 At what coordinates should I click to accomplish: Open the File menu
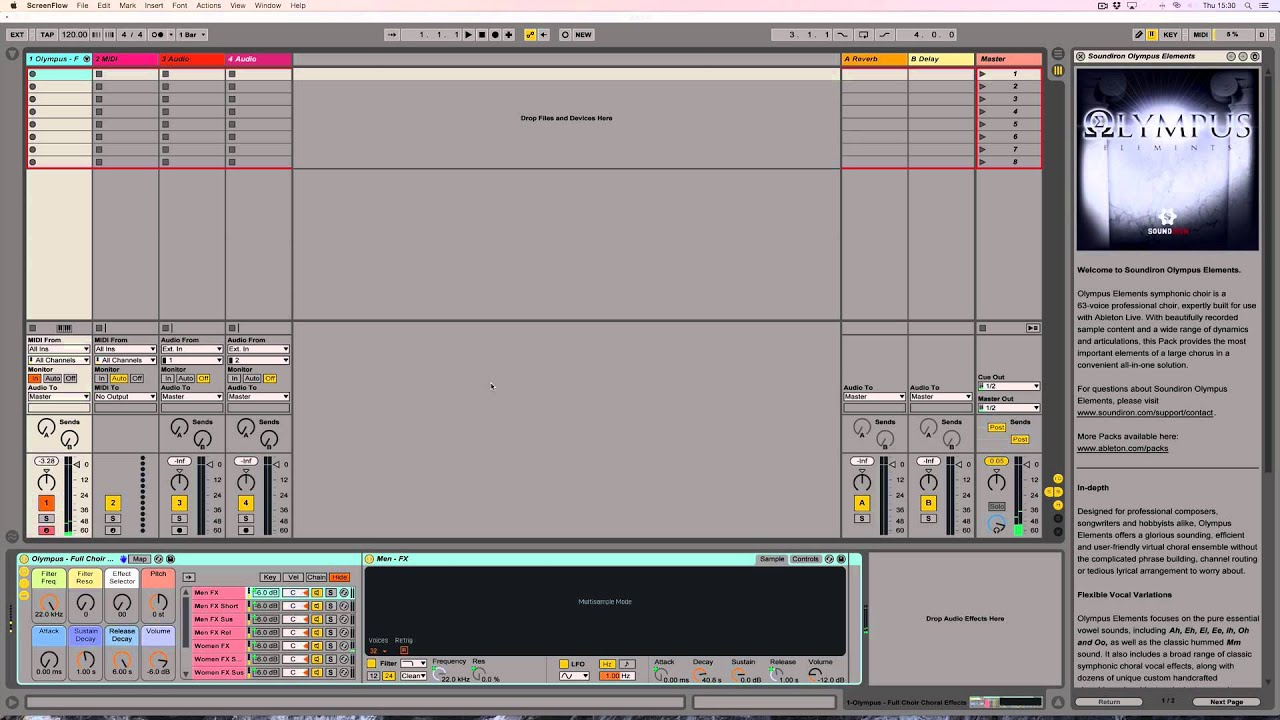pos(82,6)
